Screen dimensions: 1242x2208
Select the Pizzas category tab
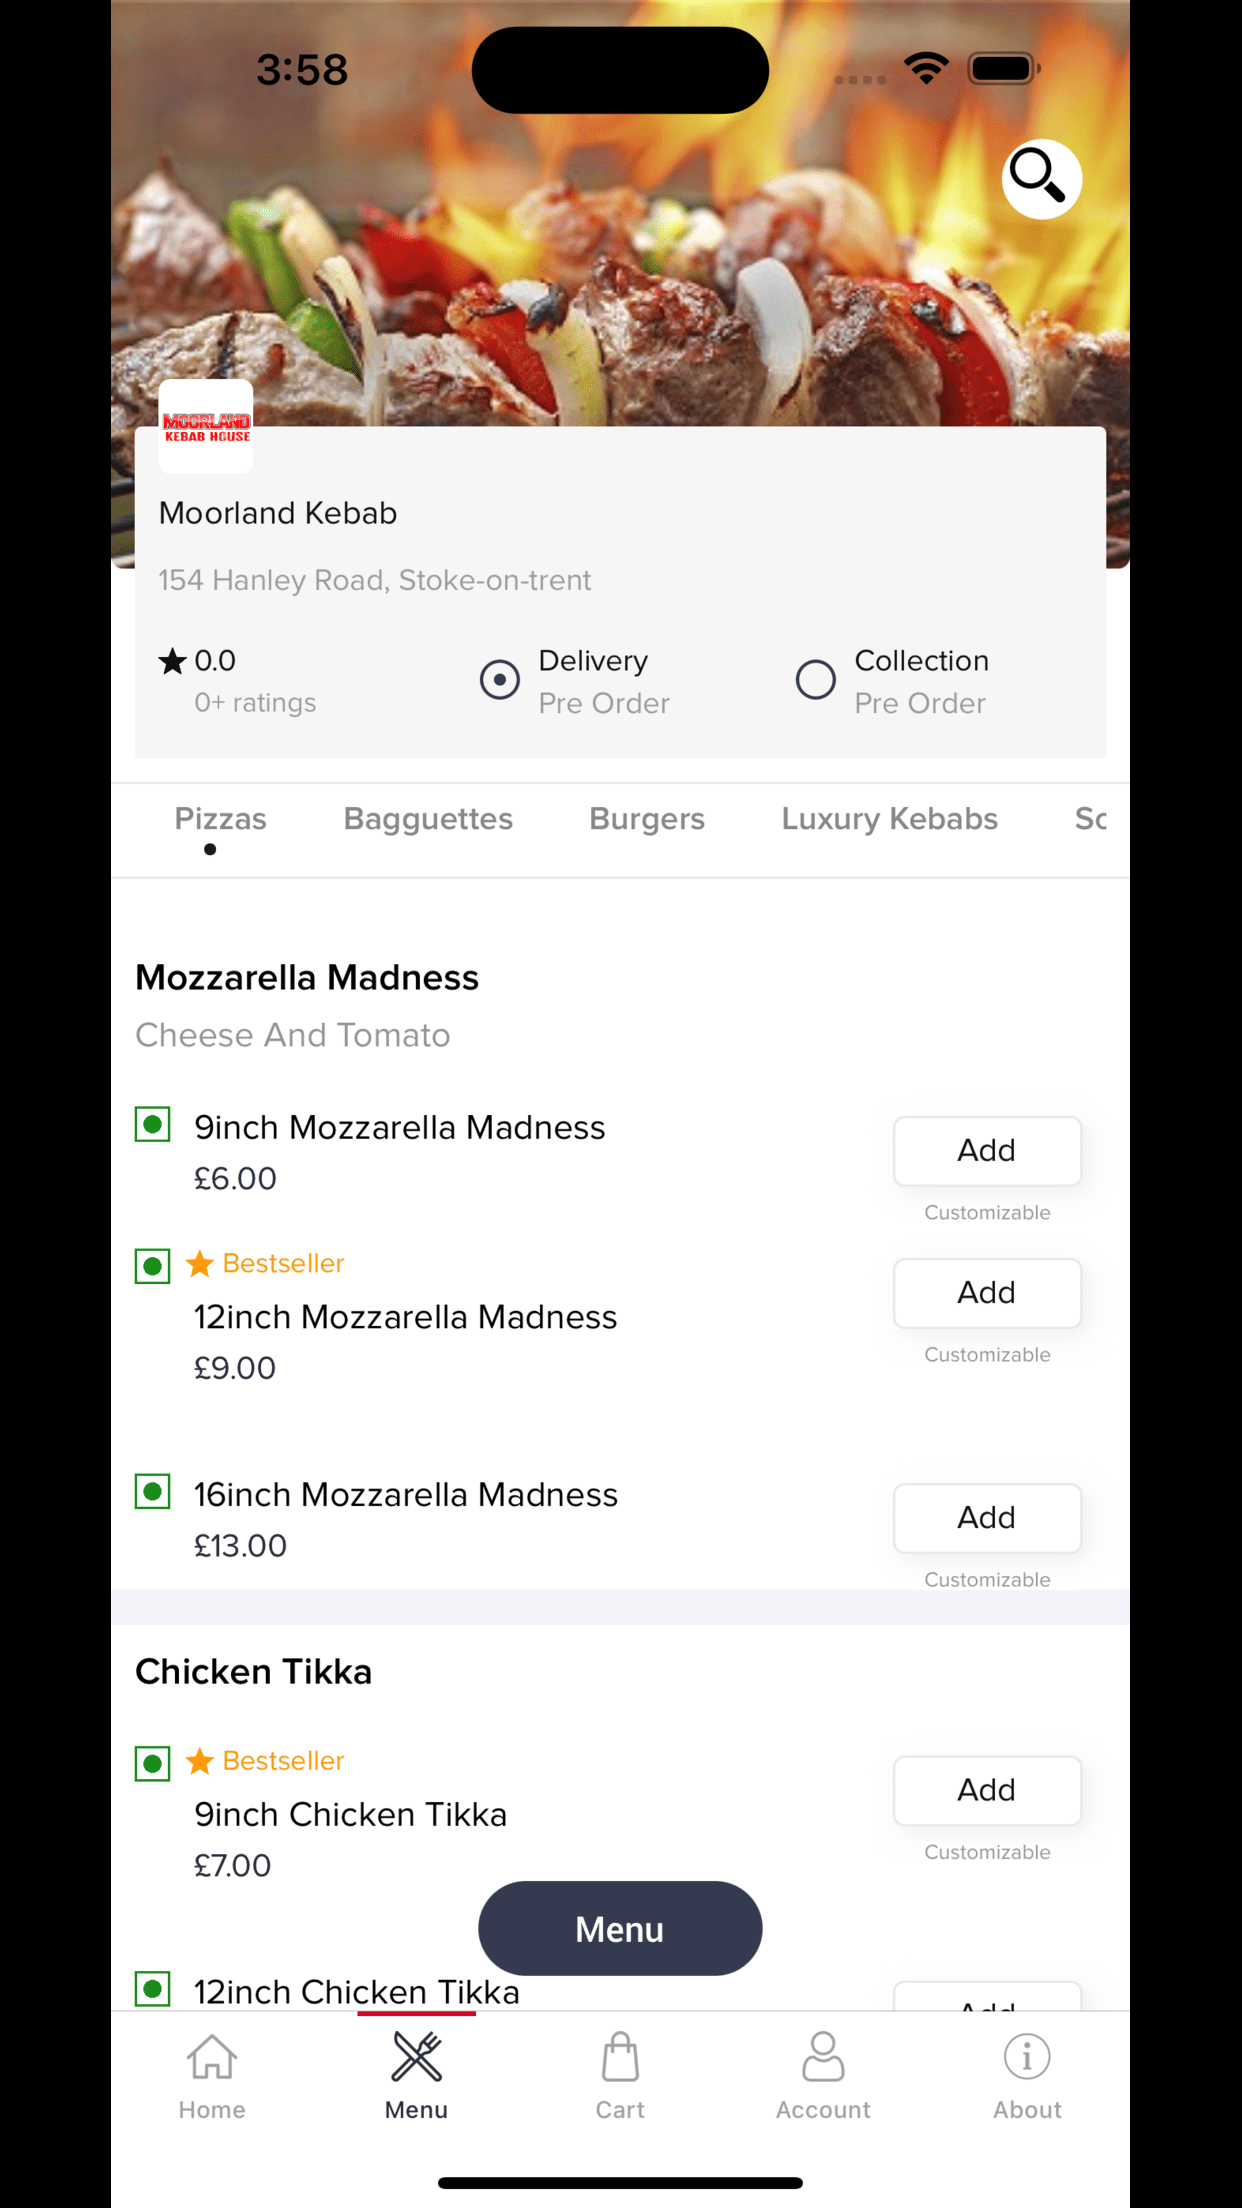click(x=220, y=819)
